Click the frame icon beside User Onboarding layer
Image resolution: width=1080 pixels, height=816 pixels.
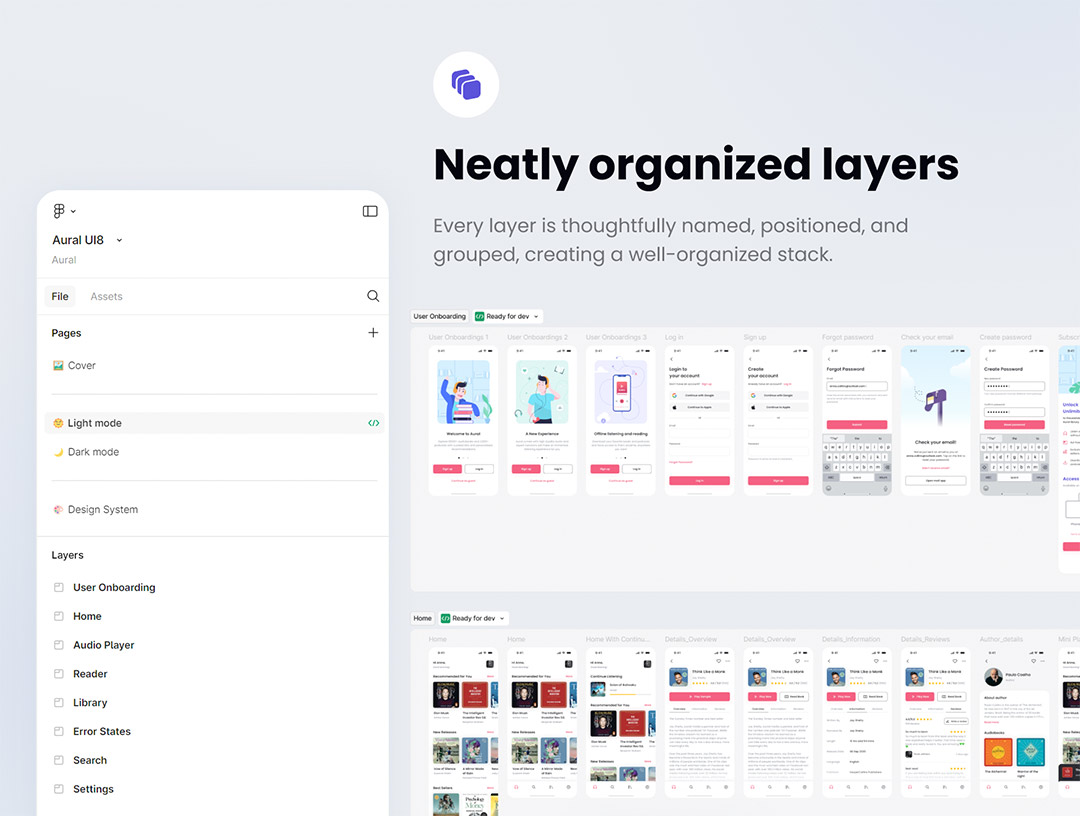[x=59, y=587]
